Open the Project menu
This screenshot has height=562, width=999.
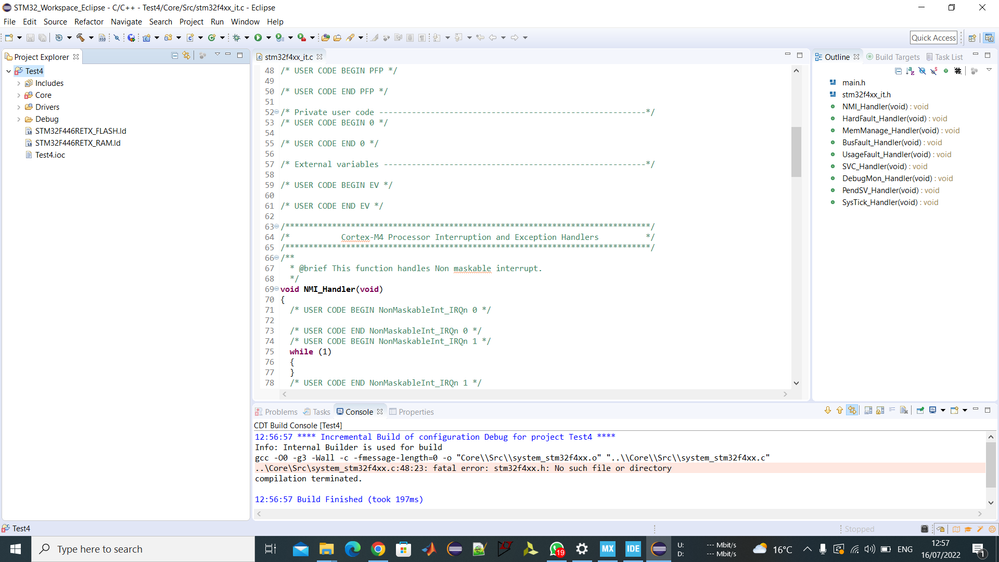(x=191, y=22)
